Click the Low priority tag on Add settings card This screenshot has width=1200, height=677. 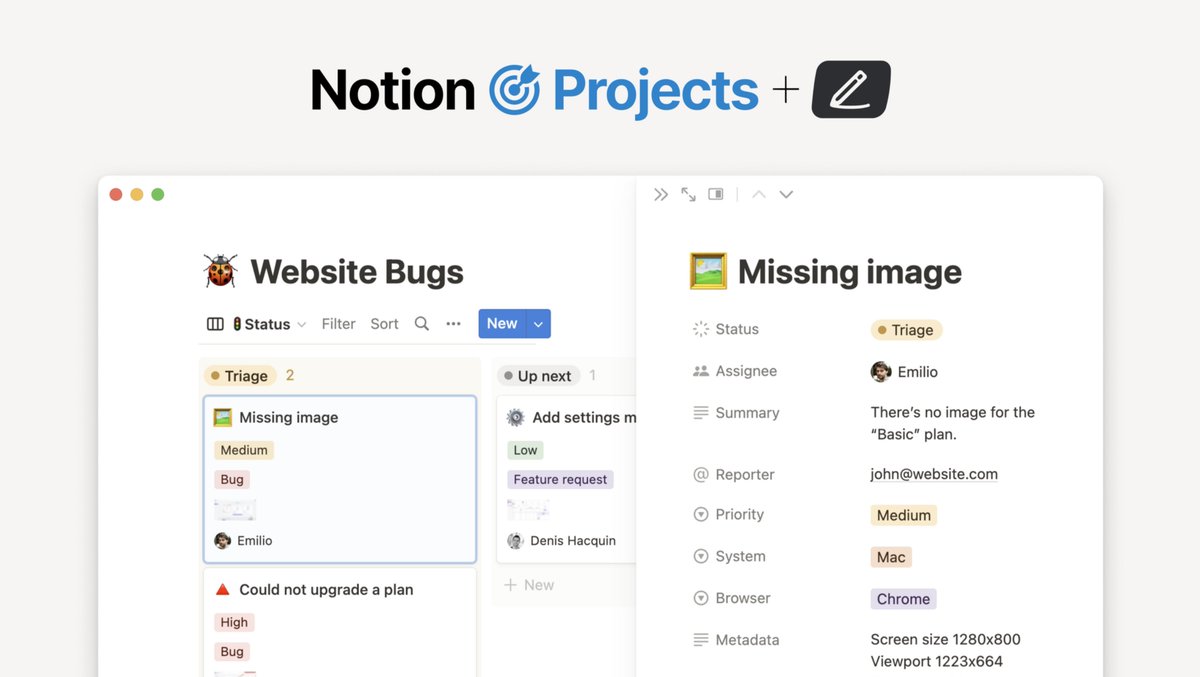click(x=524, y=450)
